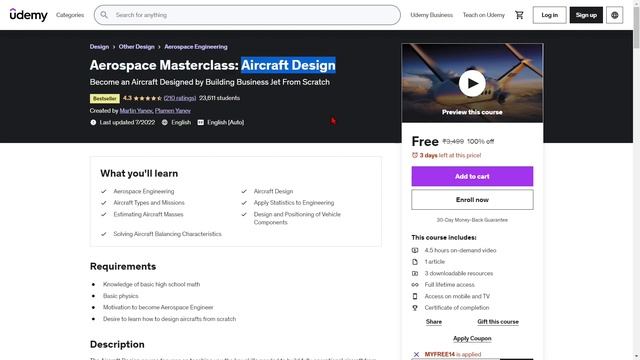This screenshot has height=360, width=640.
Task: Open the 210 ratings link
Action: [x=180, y=98]
